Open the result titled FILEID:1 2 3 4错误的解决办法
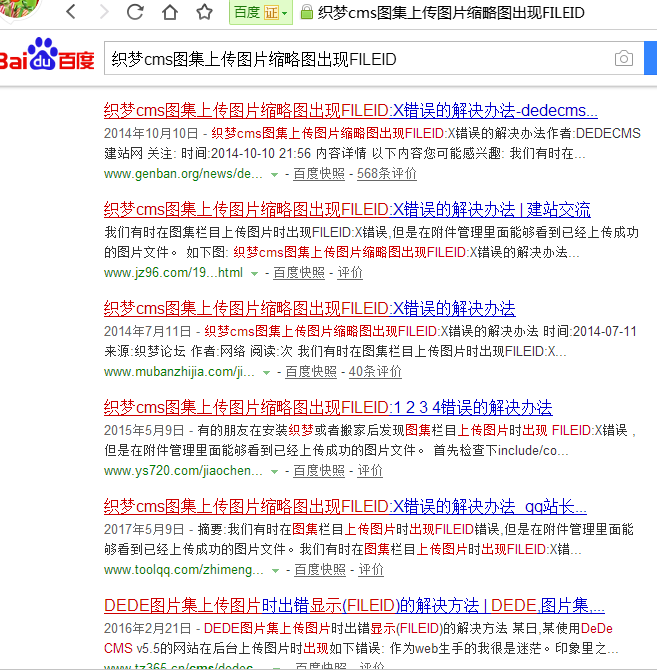This screenshot has height=670, width=657. (328, 408)
